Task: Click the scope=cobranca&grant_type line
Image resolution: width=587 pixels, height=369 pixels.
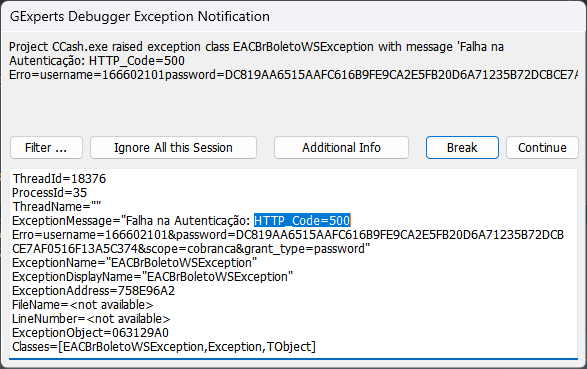Action: [x=191, y=248]
